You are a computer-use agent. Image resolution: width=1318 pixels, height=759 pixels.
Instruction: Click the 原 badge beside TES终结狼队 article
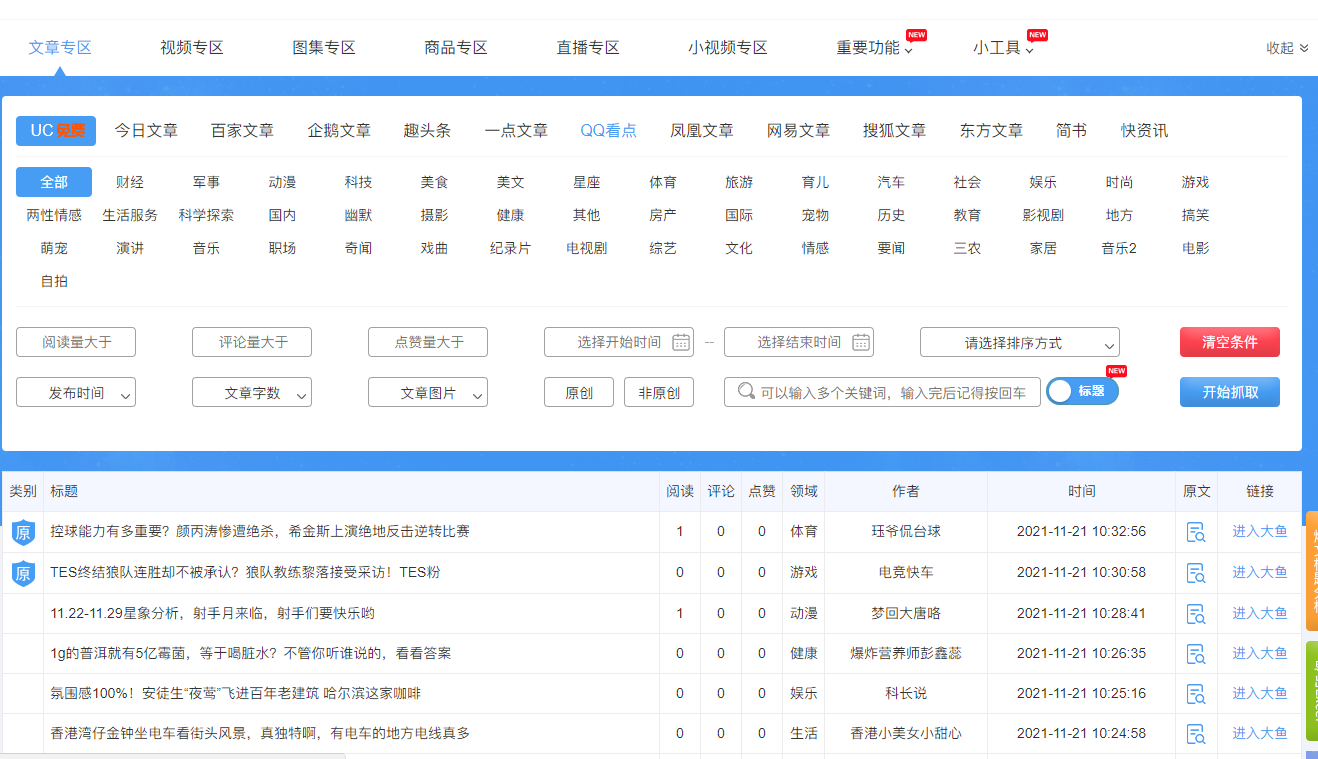(23, 573)
